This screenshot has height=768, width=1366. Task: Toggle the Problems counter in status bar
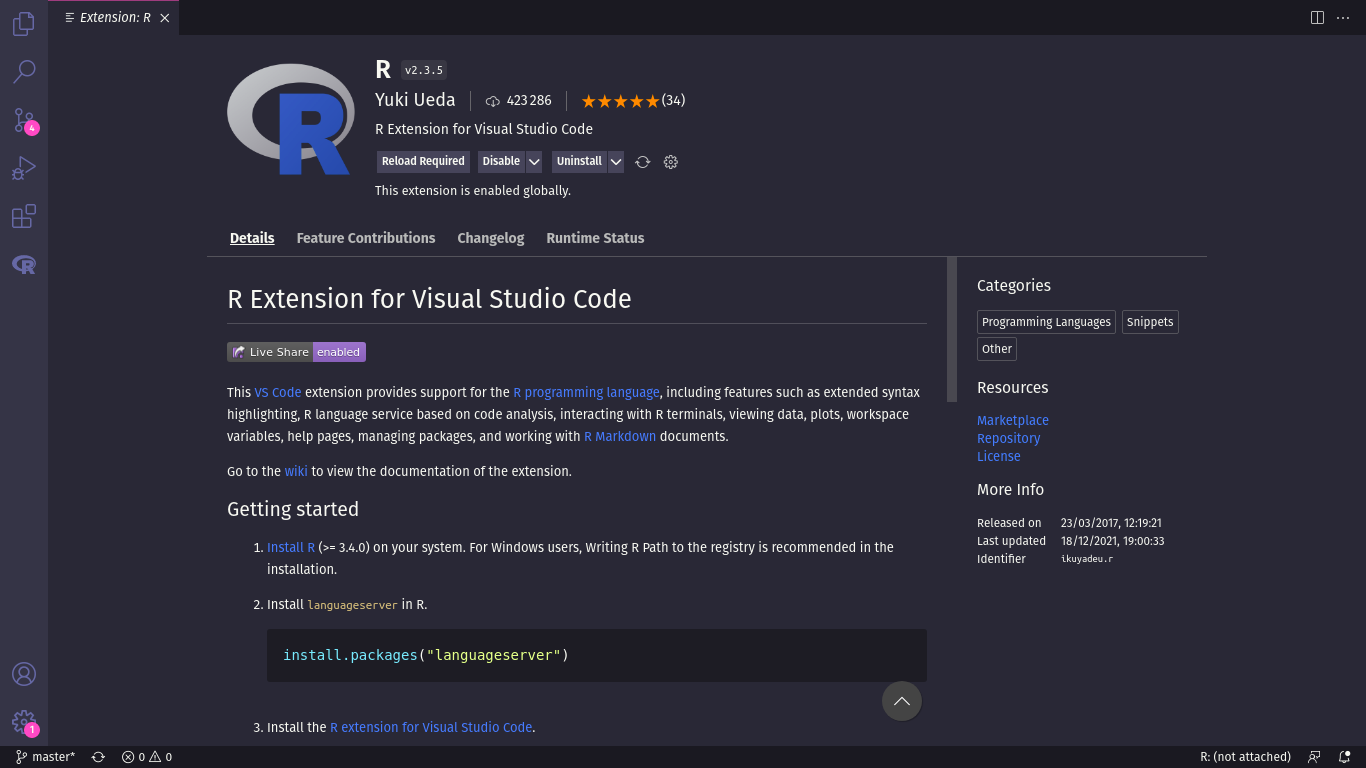pyautogui.click(x=146, y=757)
